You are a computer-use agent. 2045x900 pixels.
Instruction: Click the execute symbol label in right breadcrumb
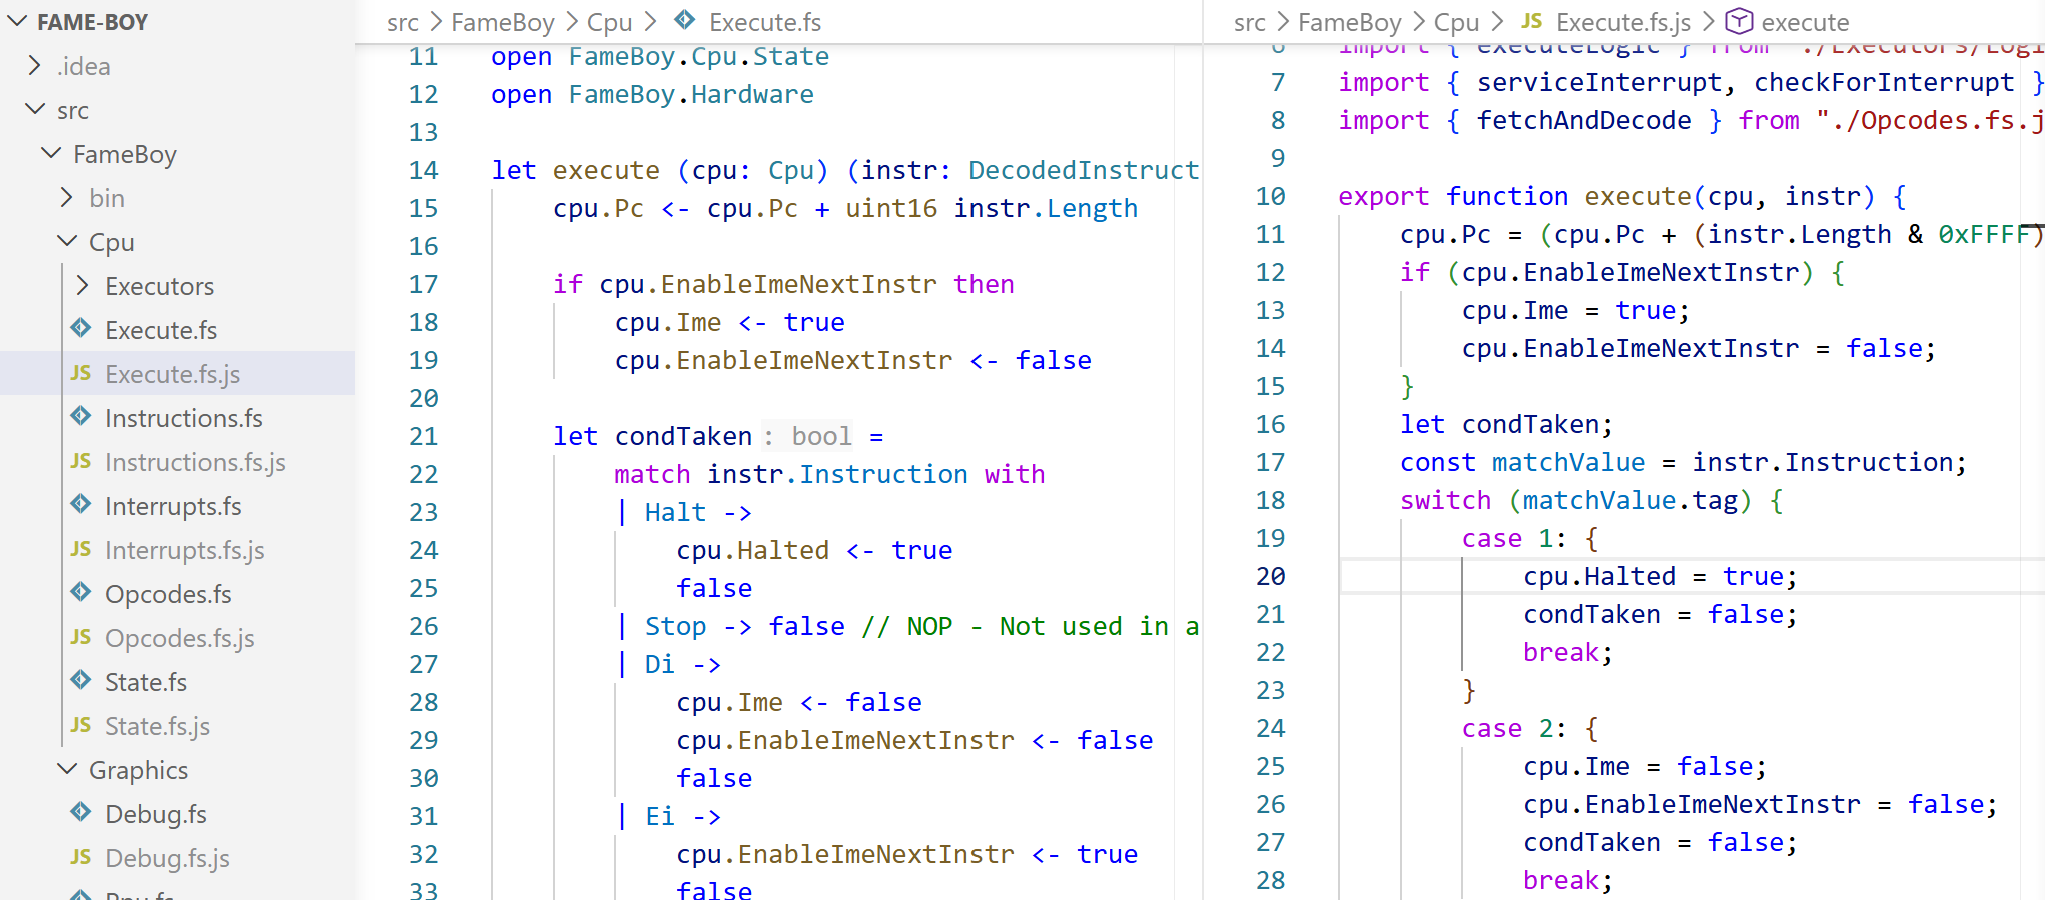(x=1807, y=21)
